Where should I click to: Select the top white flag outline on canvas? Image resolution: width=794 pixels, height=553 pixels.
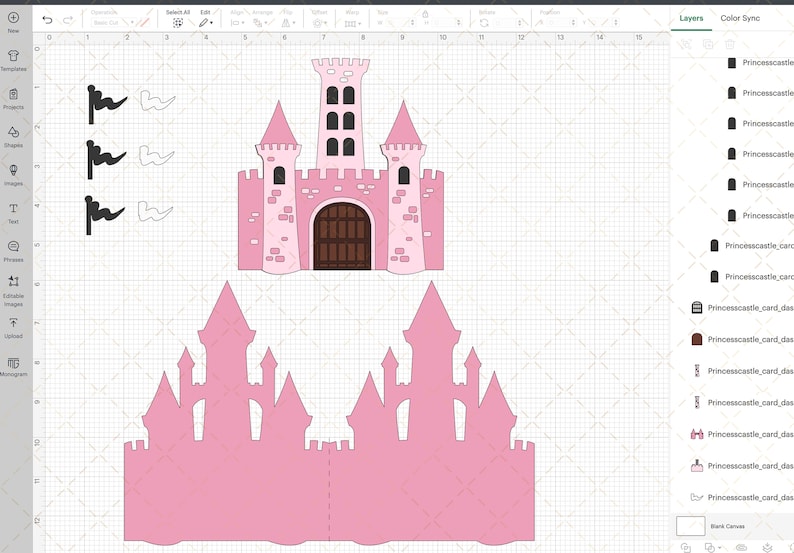pyautogui.click(x=157, y=100)
